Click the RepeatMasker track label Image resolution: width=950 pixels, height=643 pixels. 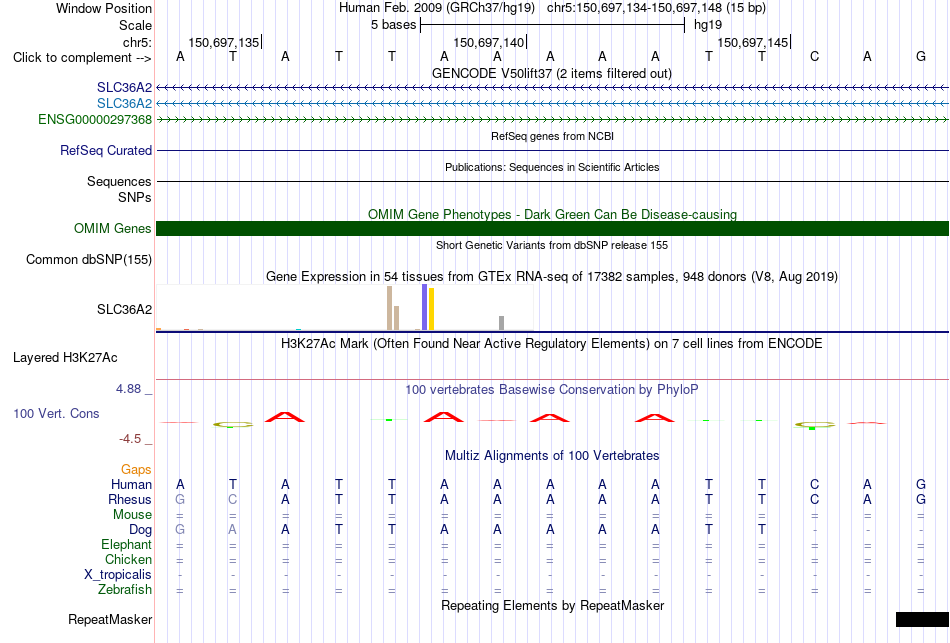click(110, 619)
